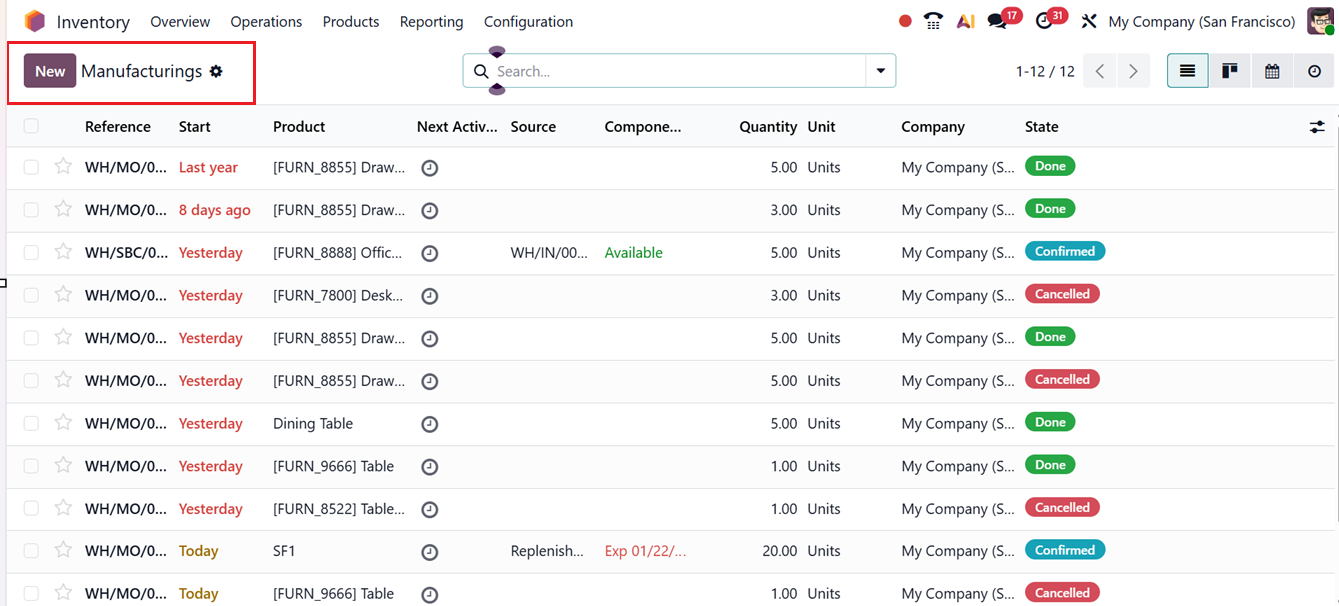Open the Operations menu

[266, 21]
